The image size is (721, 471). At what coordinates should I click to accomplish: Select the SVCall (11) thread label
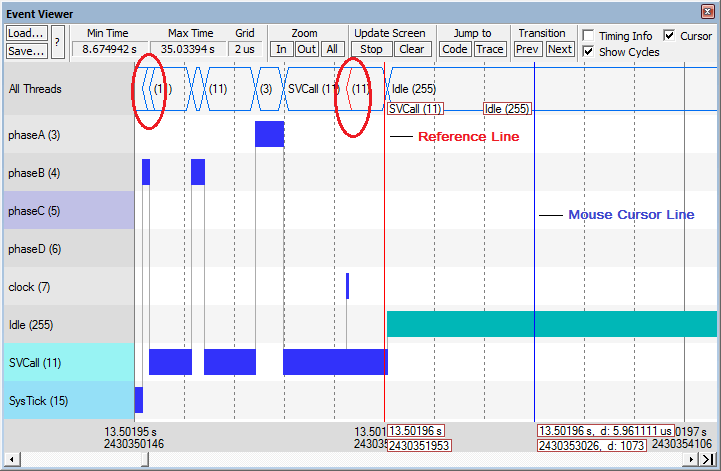point(67,363)
